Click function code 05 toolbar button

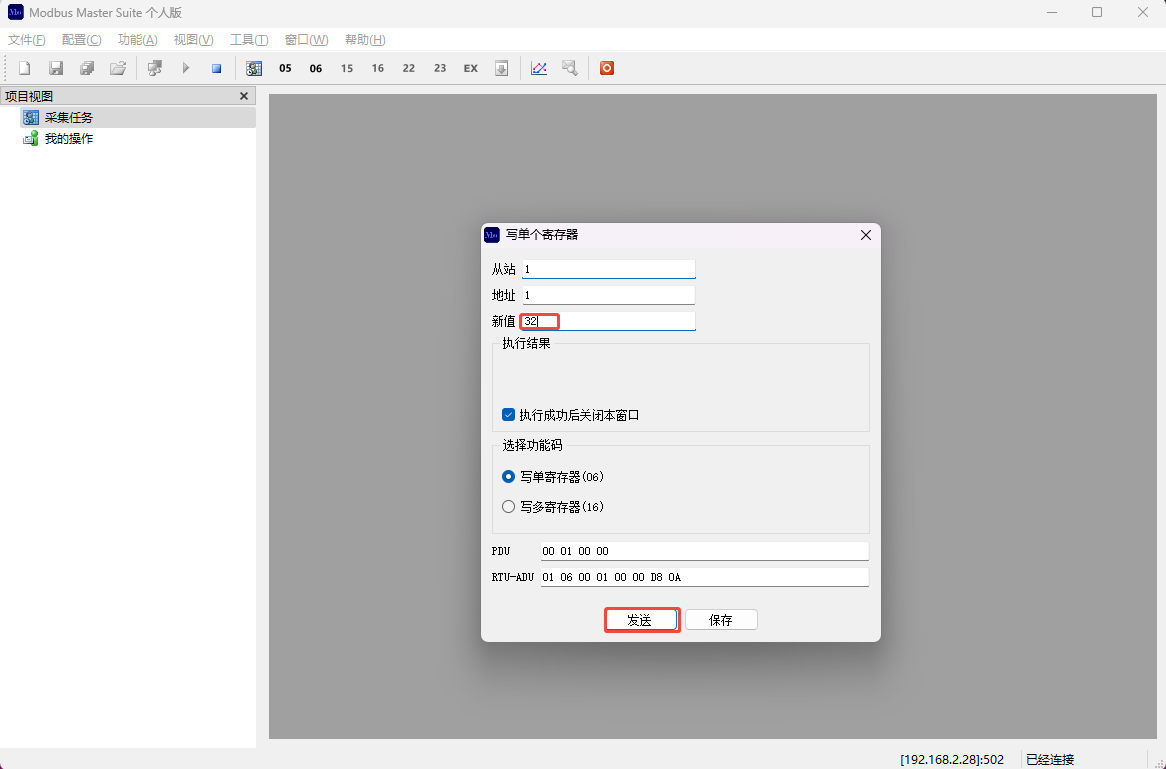285,68
